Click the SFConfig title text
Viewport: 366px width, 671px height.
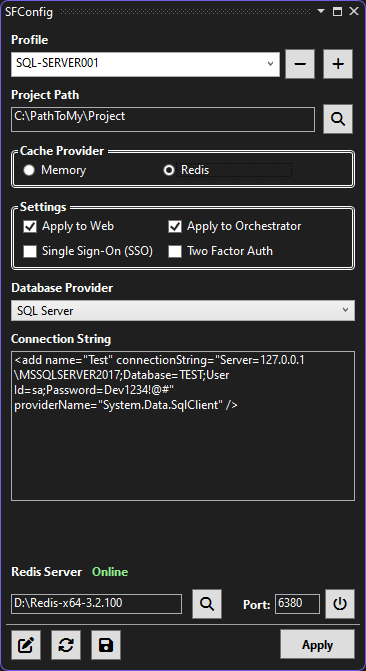(29, 12)
